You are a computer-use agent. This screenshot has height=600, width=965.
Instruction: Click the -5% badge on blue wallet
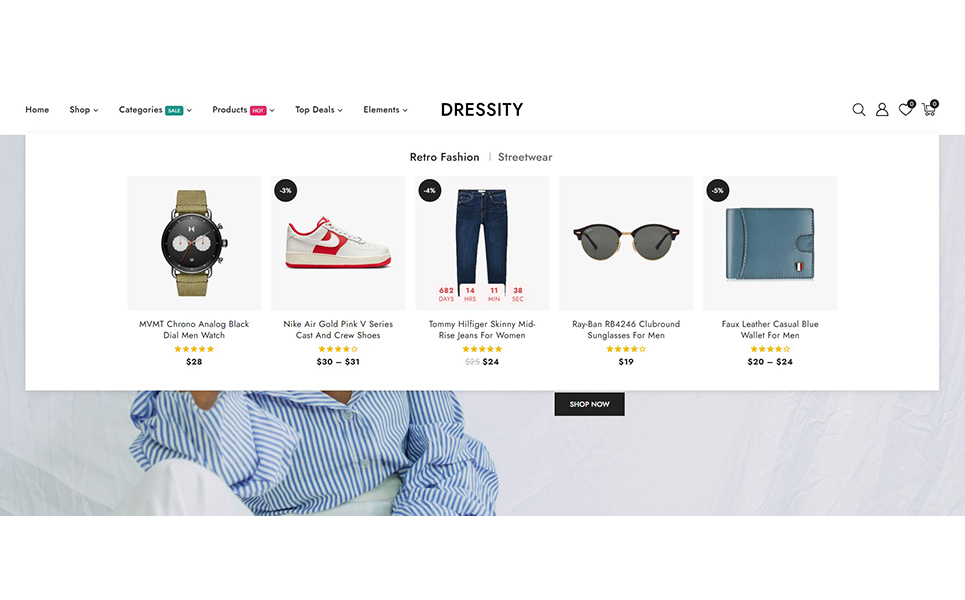point(718,190)
